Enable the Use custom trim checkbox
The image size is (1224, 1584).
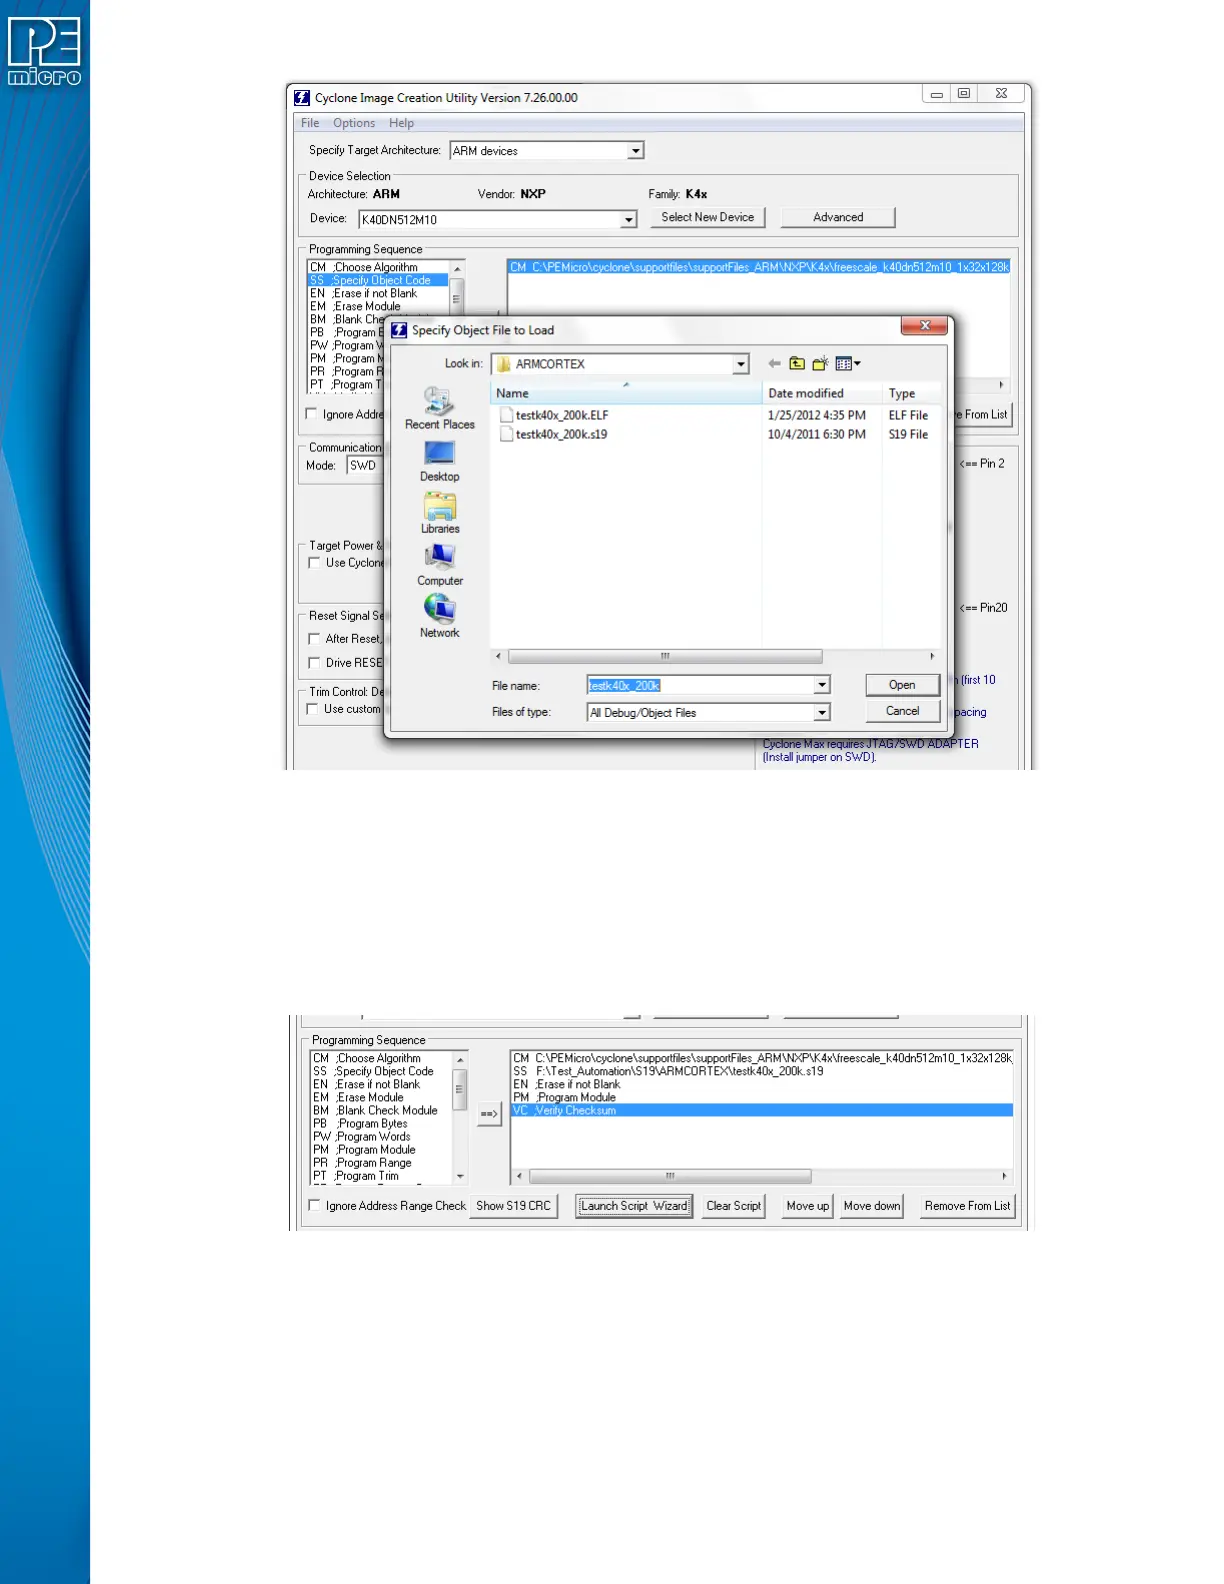pyautogui.click(x=312, y=709)
